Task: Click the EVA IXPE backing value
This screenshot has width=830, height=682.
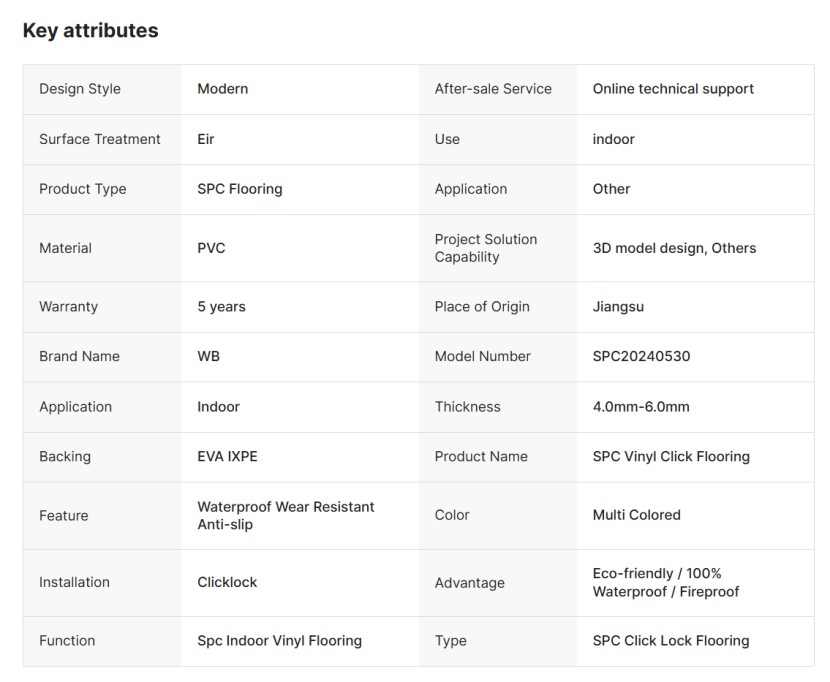Action: 227,456
